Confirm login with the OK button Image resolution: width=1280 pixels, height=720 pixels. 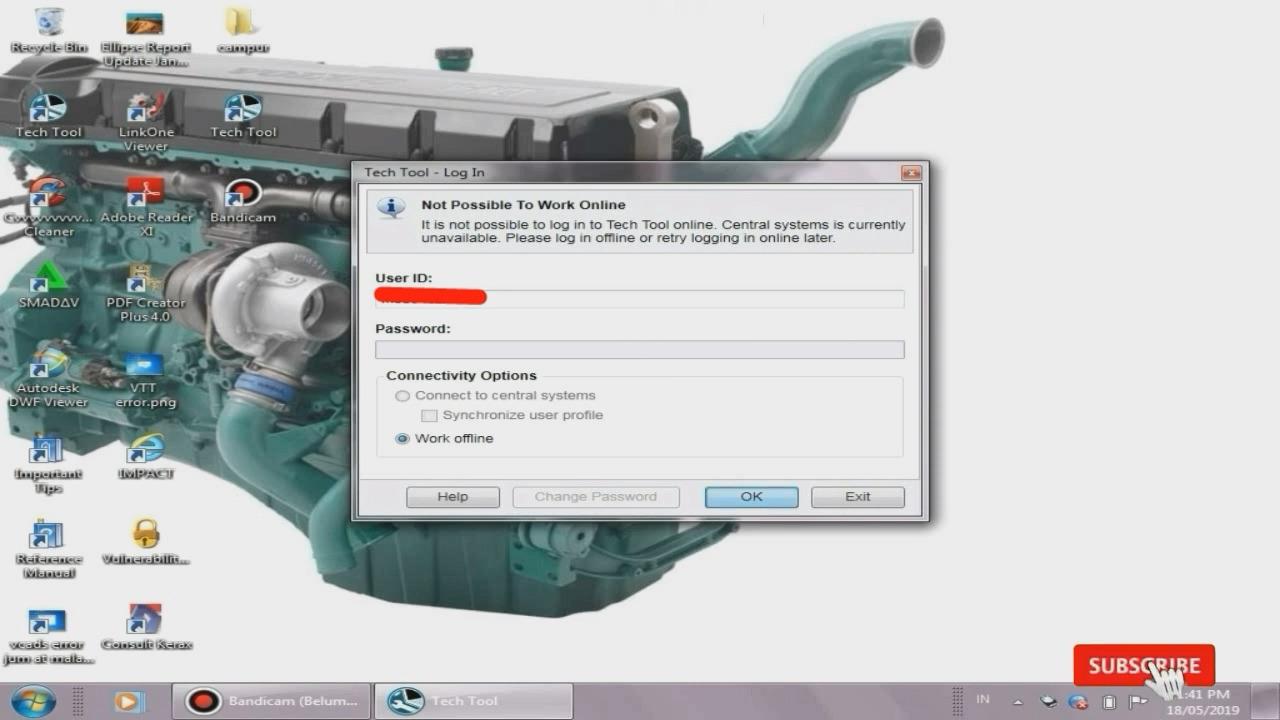(x=751, y=497)
